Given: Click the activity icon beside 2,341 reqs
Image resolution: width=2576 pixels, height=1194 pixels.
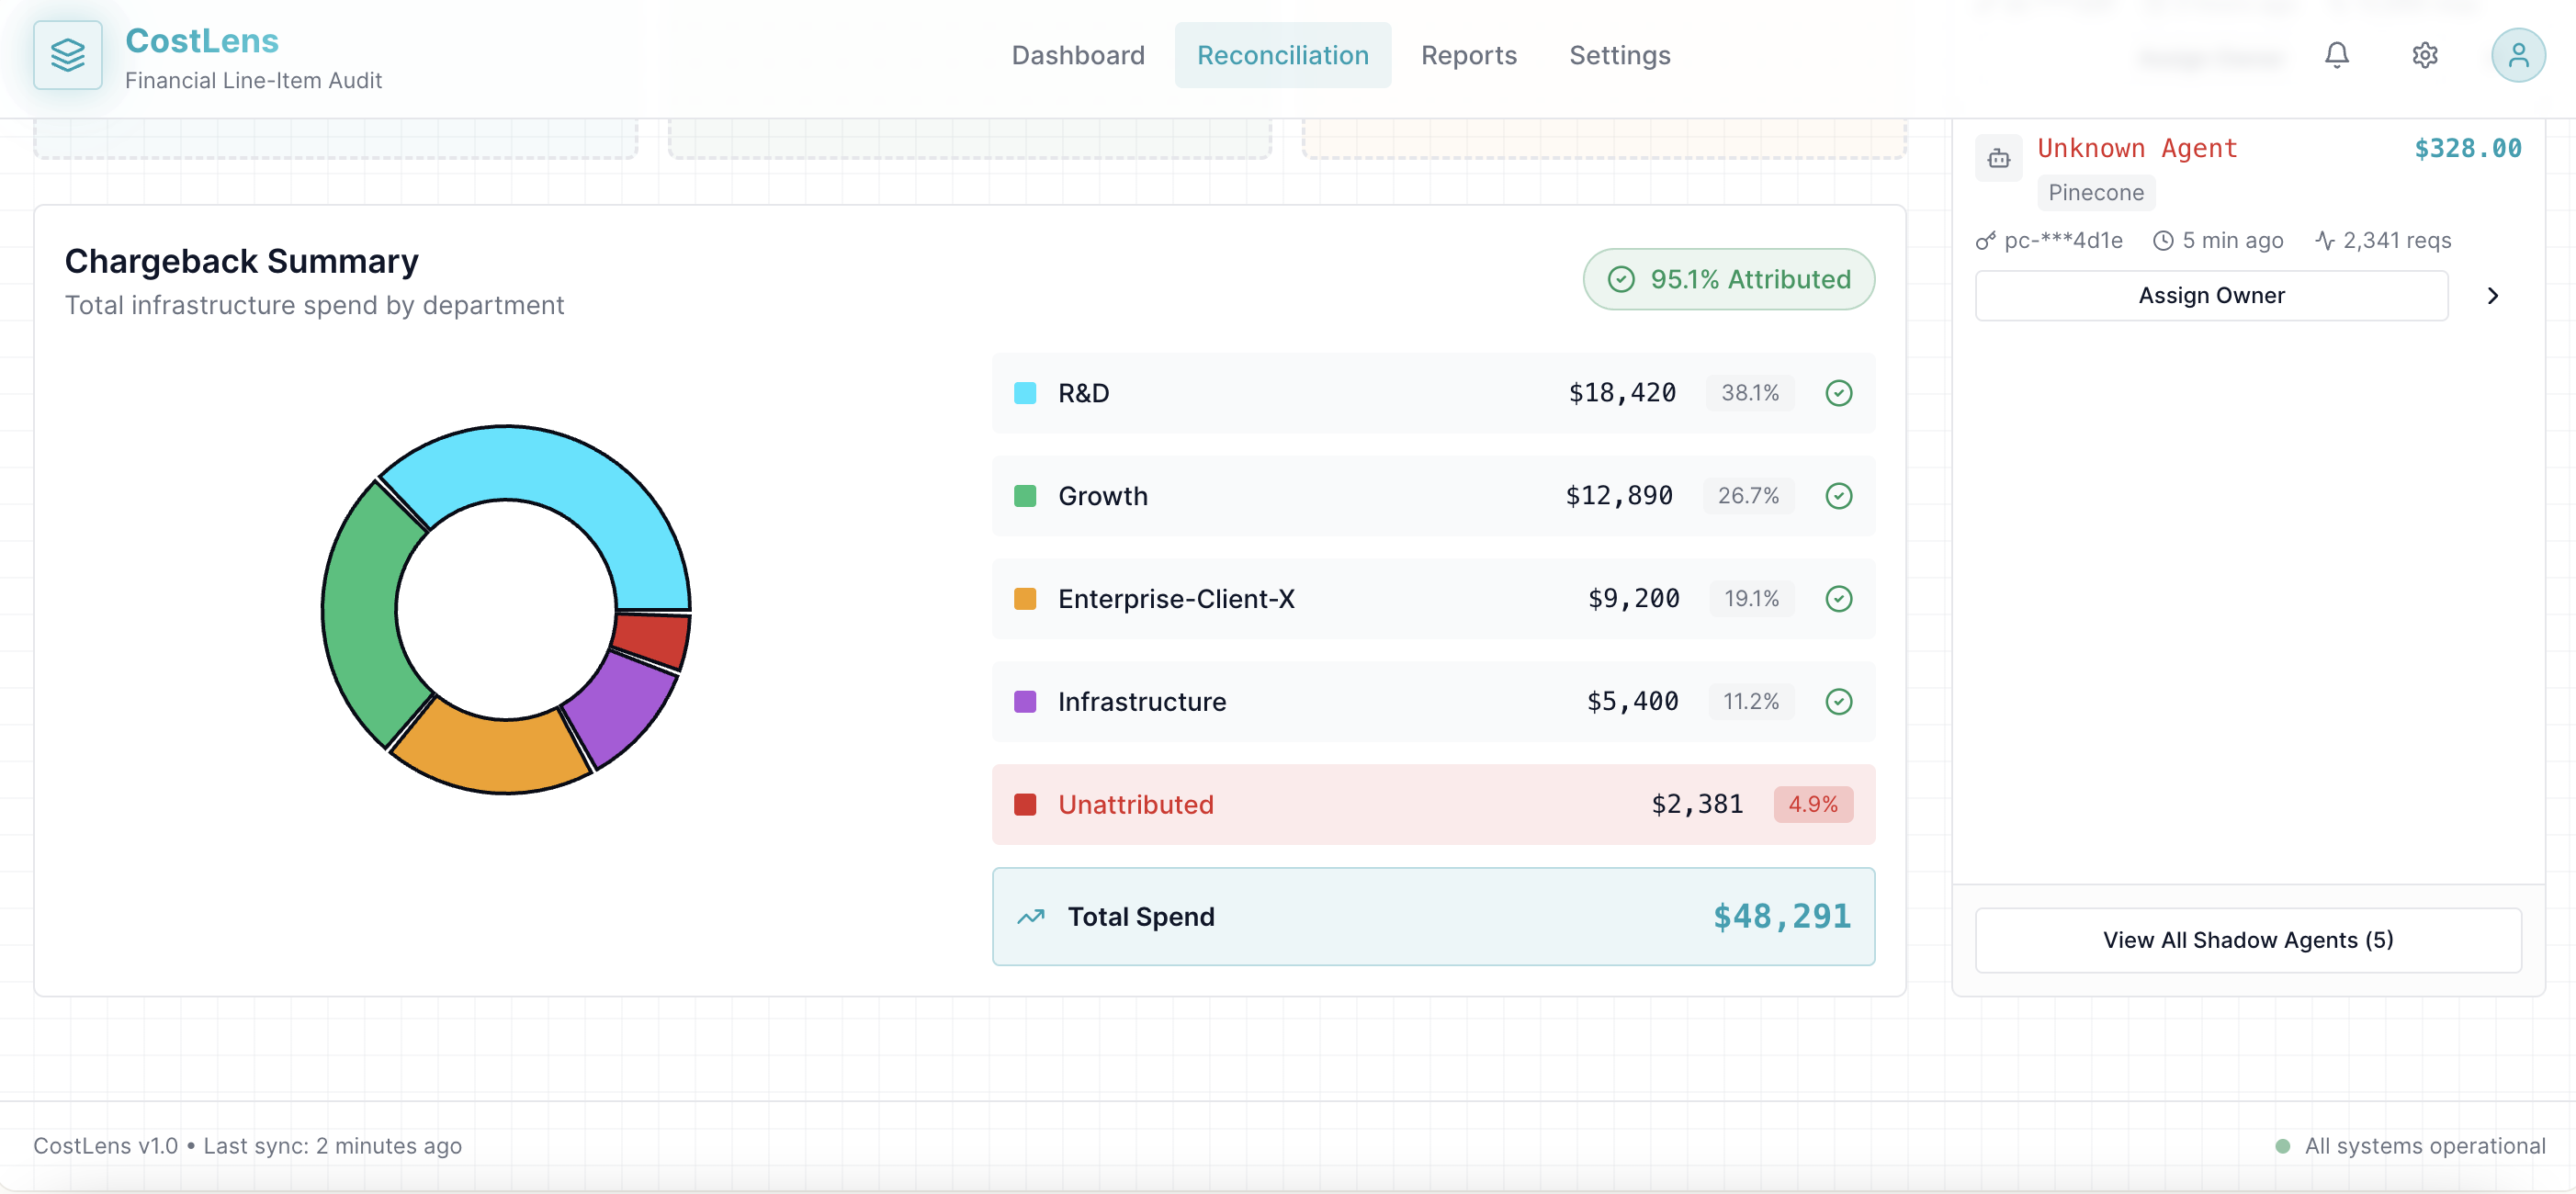Looking at the screenshot, I should [x=2324, y=241].
